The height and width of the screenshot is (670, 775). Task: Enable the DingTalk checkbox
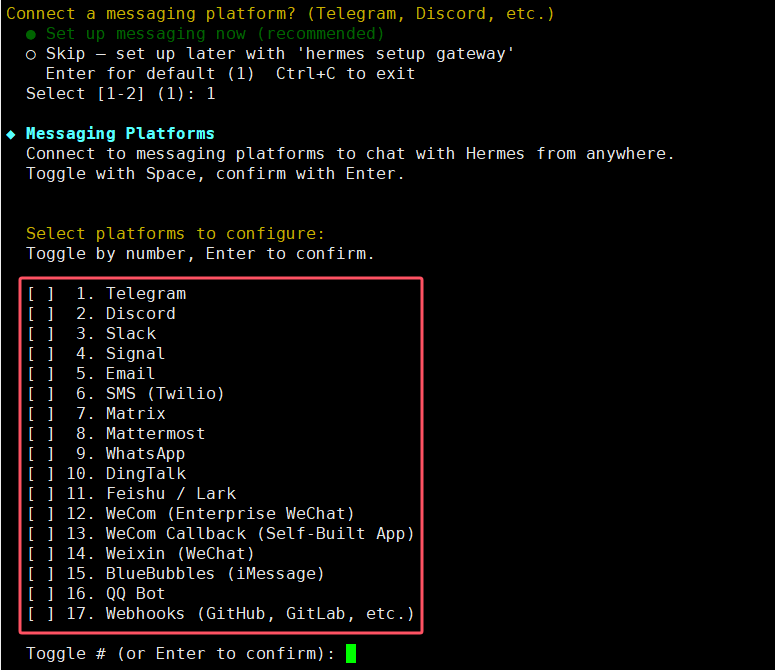(x=41, y=474)
